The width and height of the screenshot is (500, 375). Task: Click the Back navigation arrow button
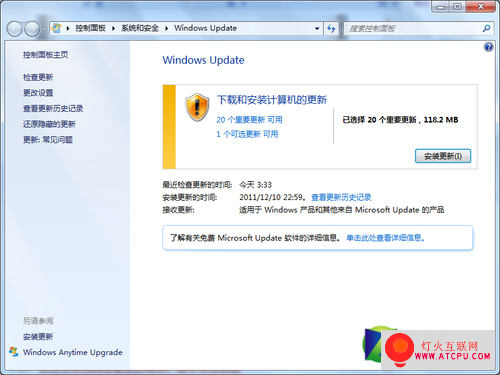[x=15, y=29]
